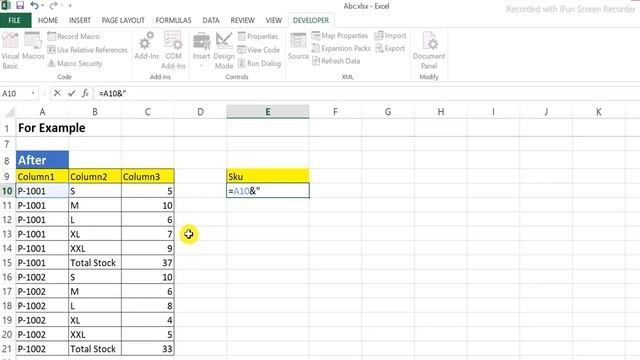Switch to the VIEW tab

(273, 20)
